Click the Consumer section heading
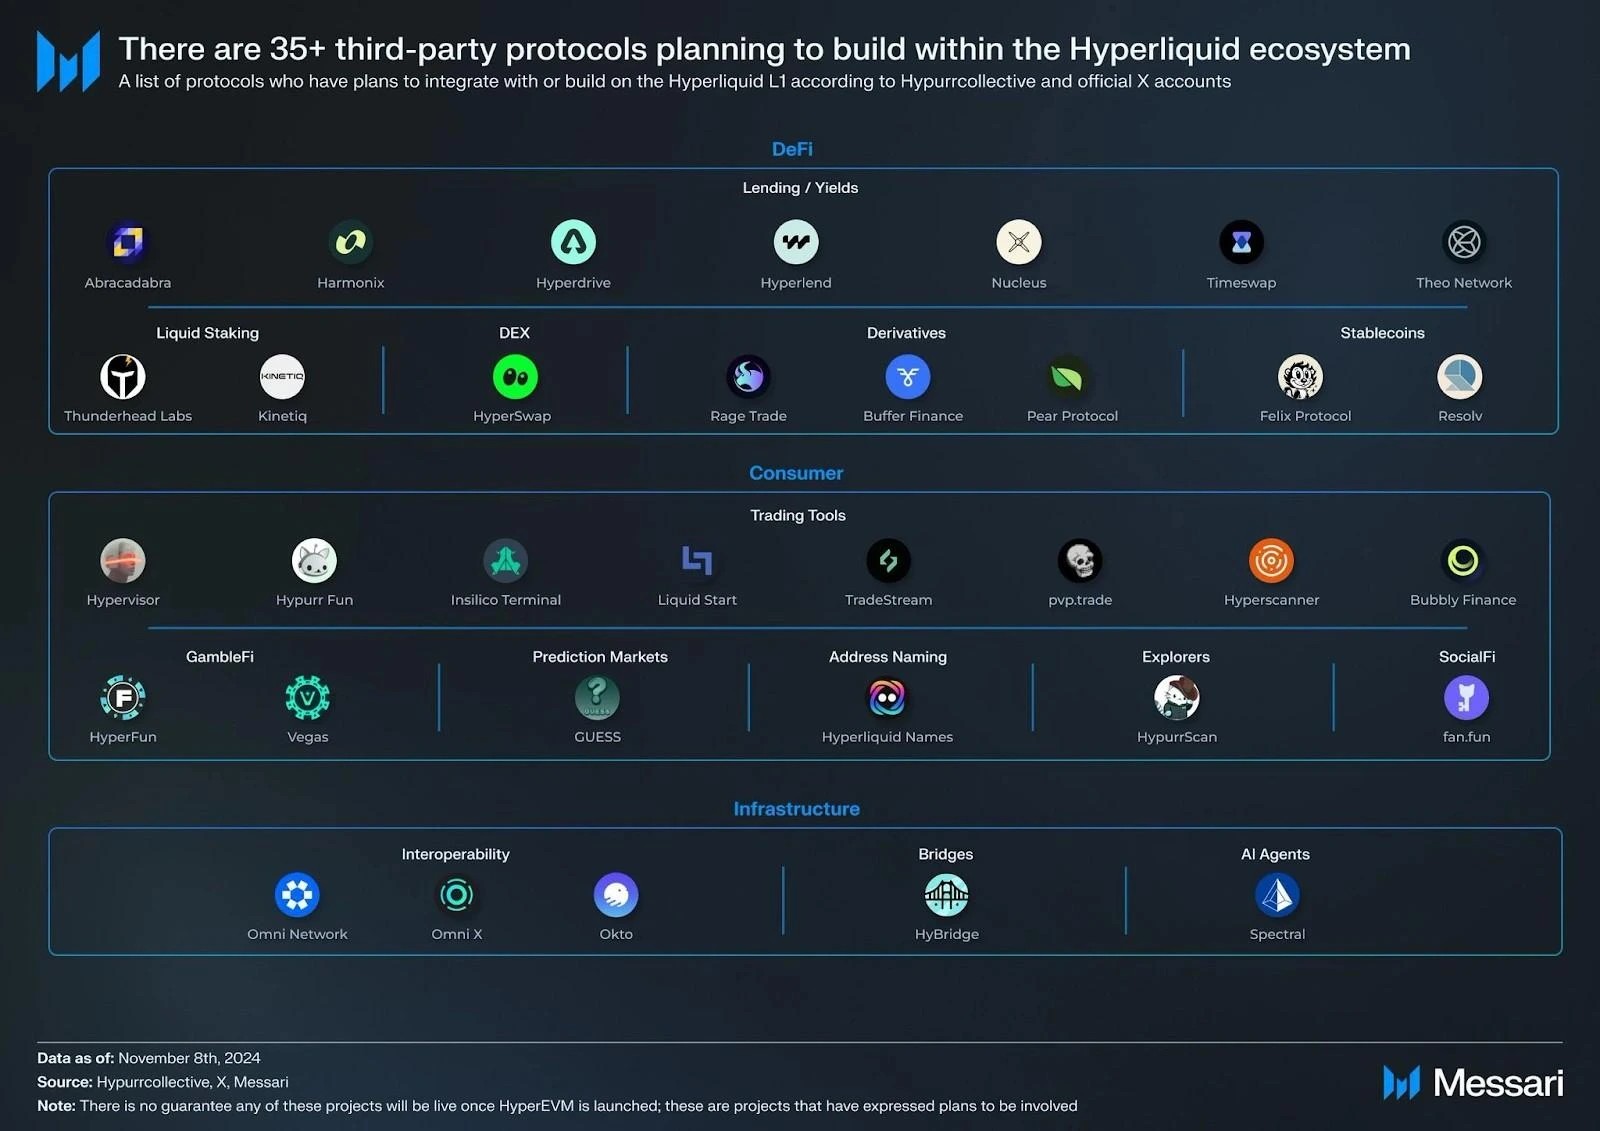 coord(796,473)
